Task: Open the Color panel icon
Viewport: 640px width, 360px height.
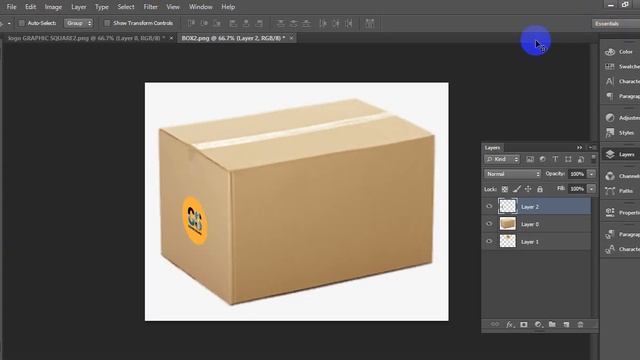Action: (610, 52)
